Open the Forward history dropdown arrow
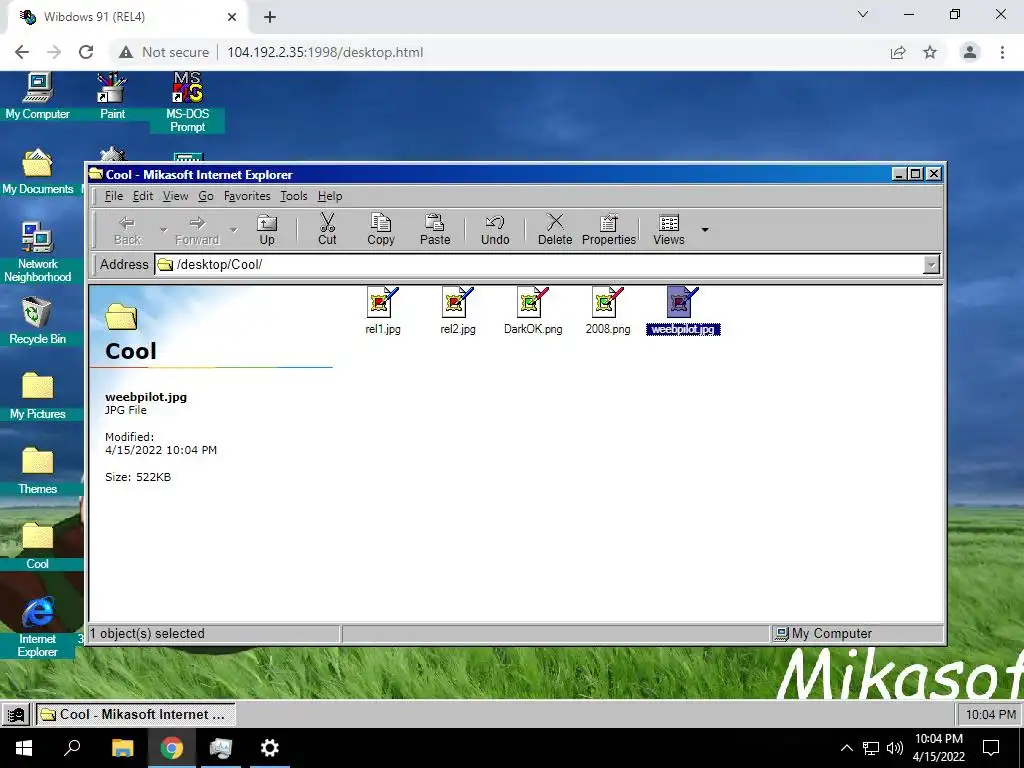Image resolution: width=1024 pixels, height=768 pixels. 233,230
